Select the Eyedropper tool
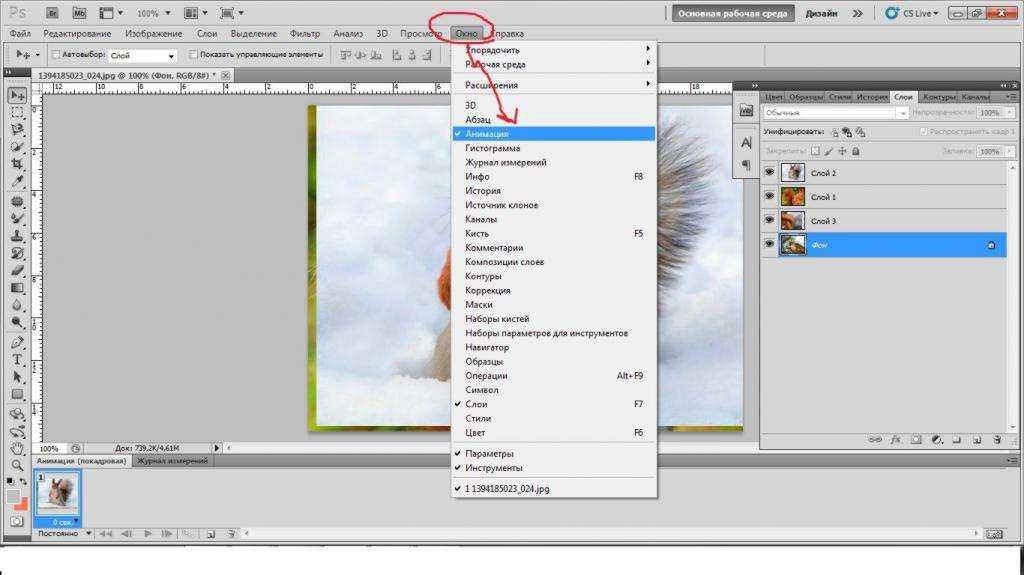This screenshot has width=1024, height=575. tap(18, 182)
